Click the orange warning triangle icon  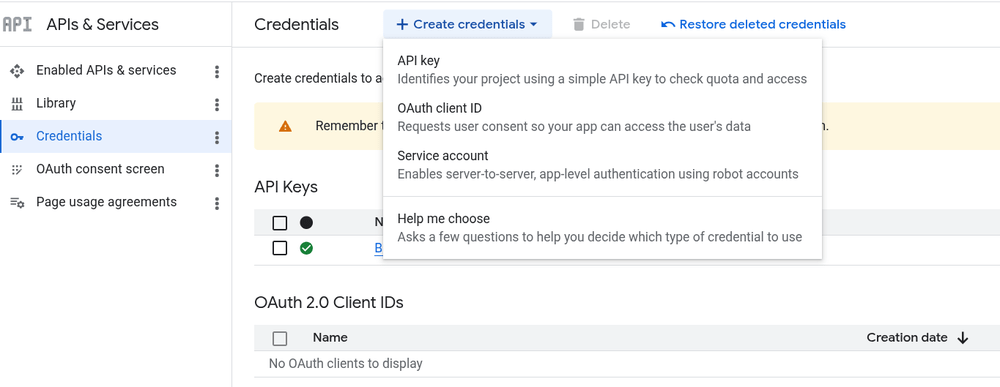click(285, 126)
